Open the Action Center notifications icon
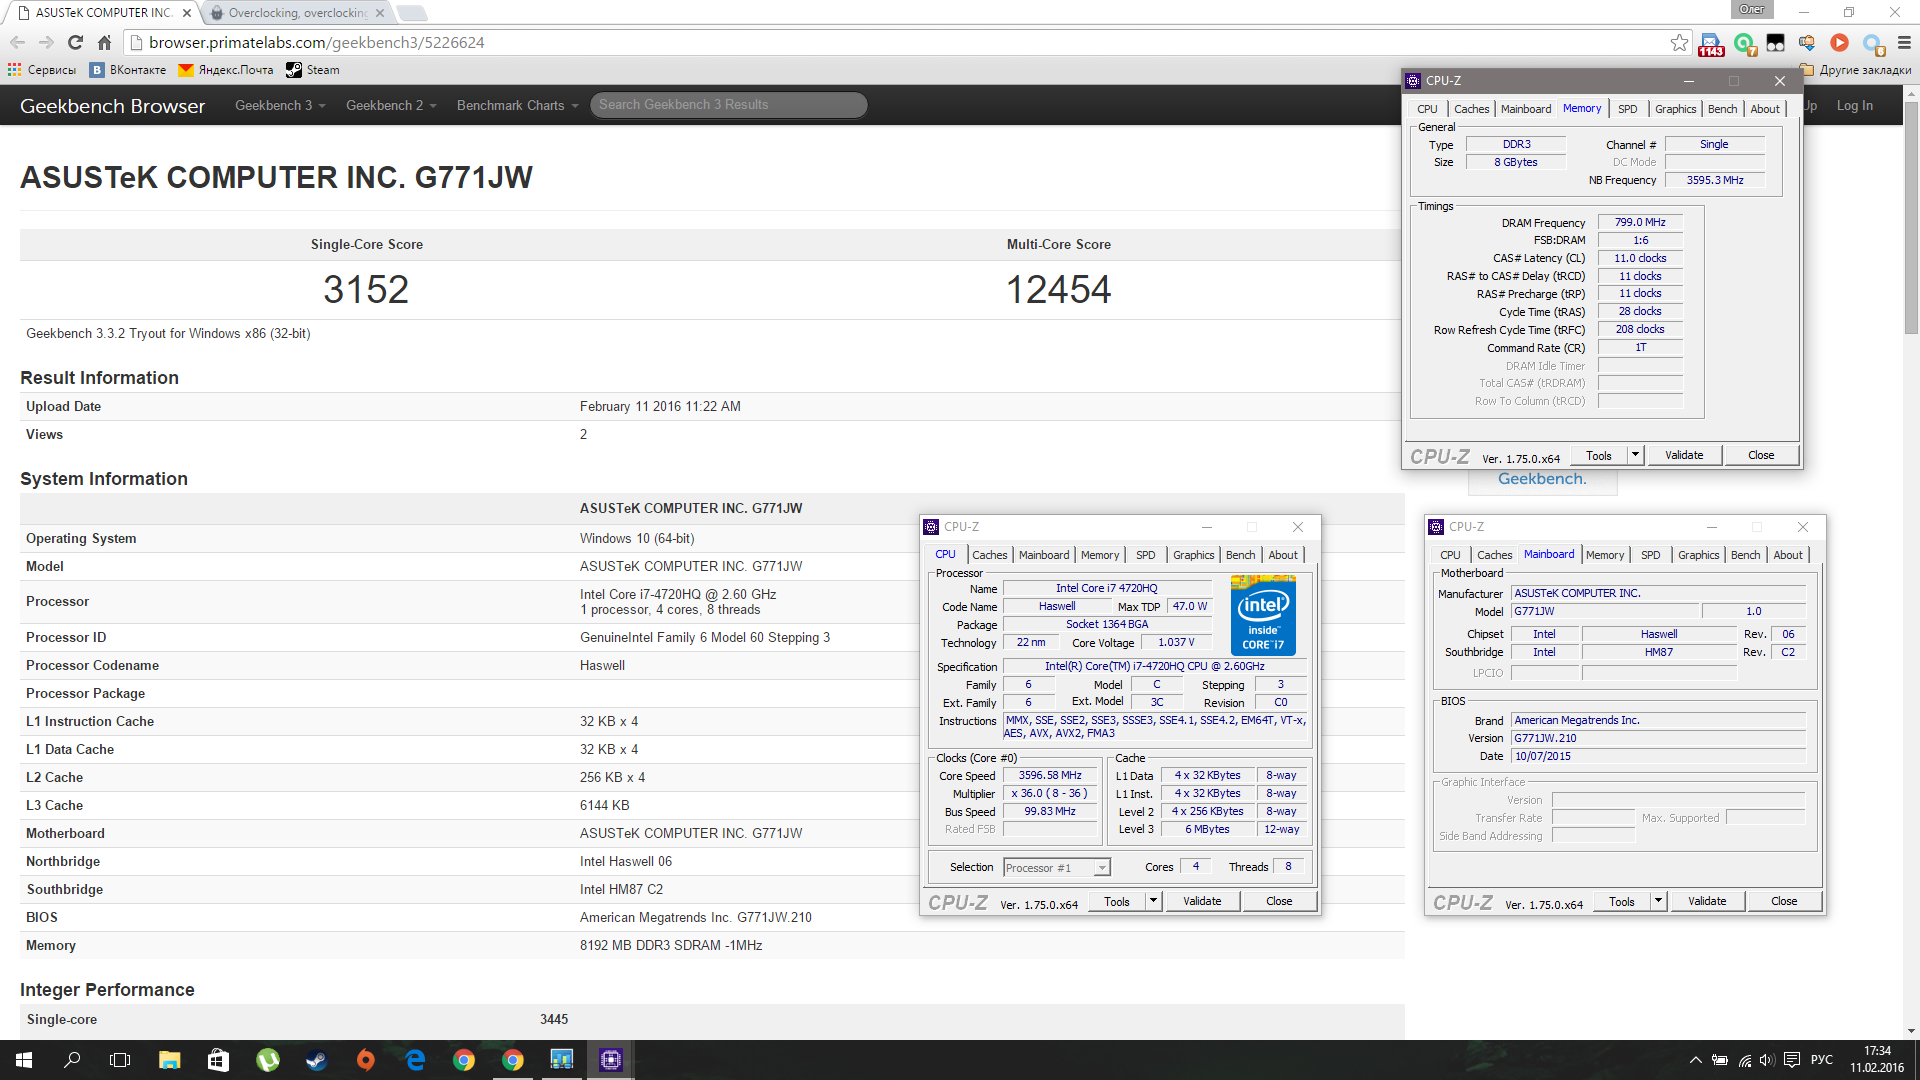The height and width of the screenshot is (1080, 1920). tap(1792, 1060)
